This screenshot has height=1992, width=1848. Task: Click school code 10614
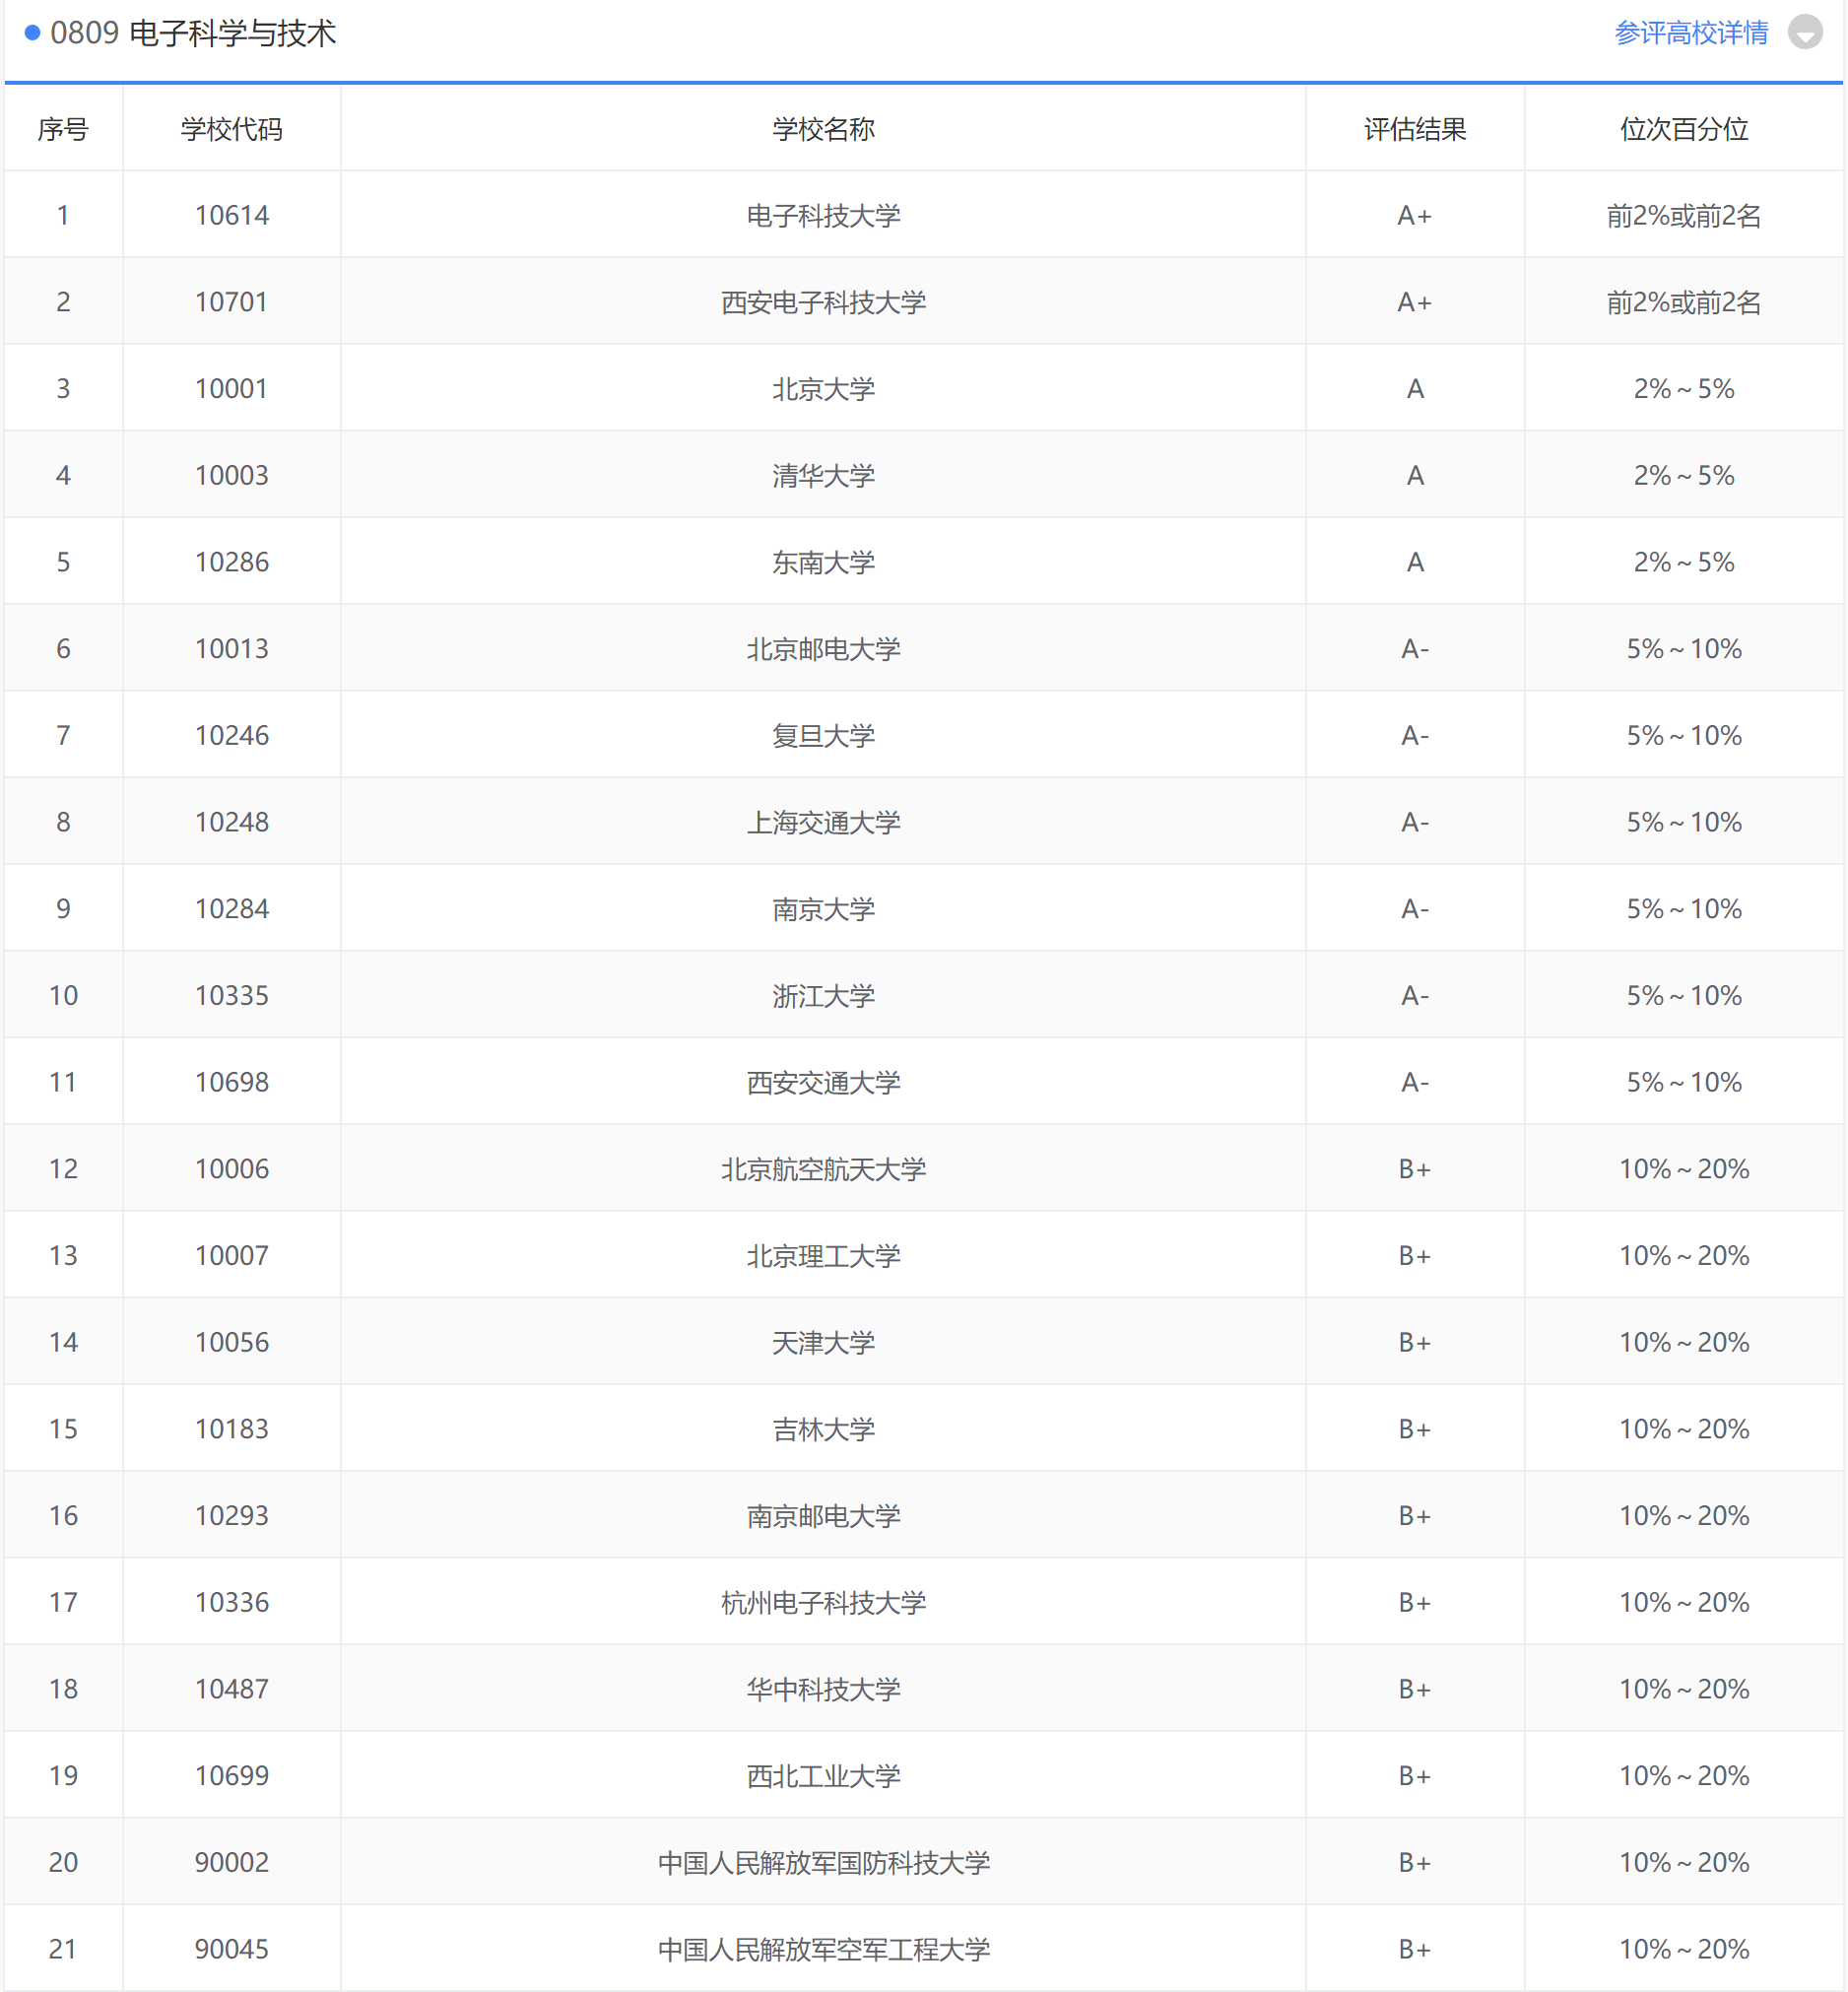232,216
